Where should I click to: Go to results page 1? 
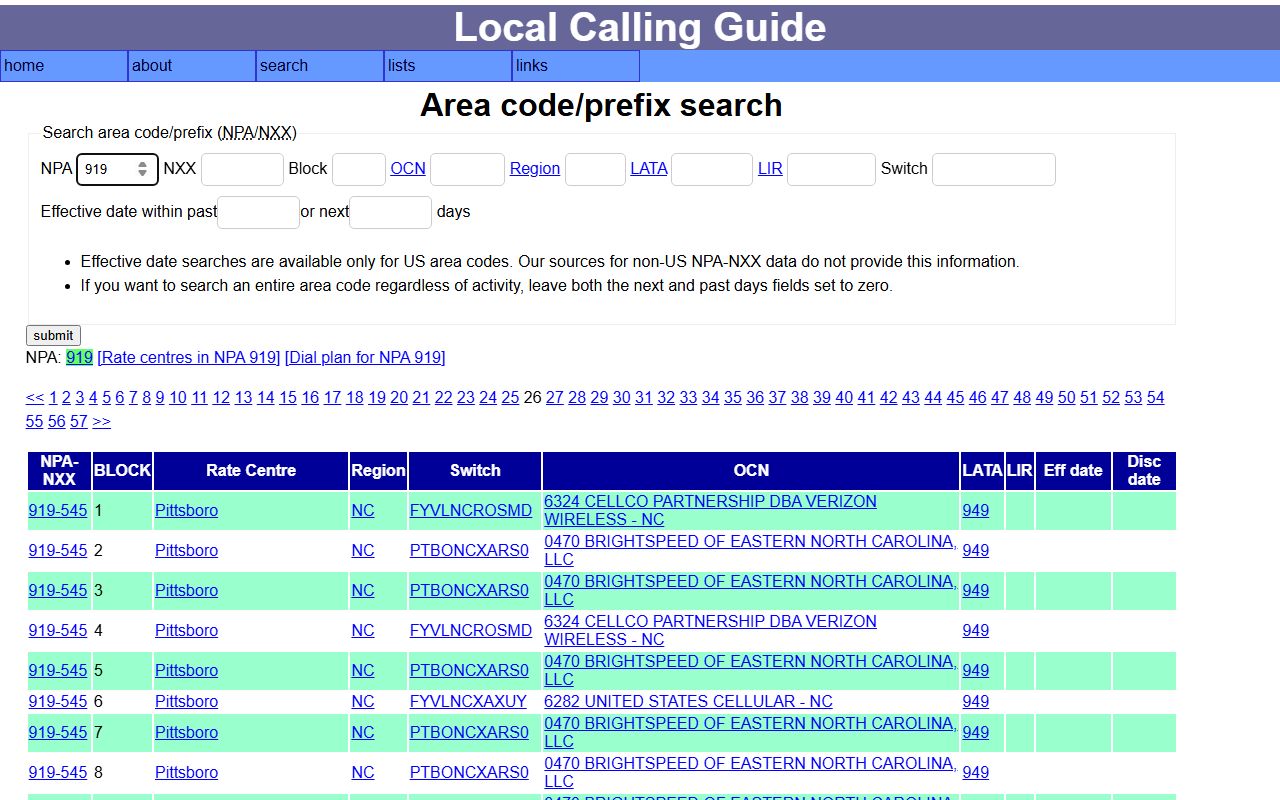coord(54,397)
